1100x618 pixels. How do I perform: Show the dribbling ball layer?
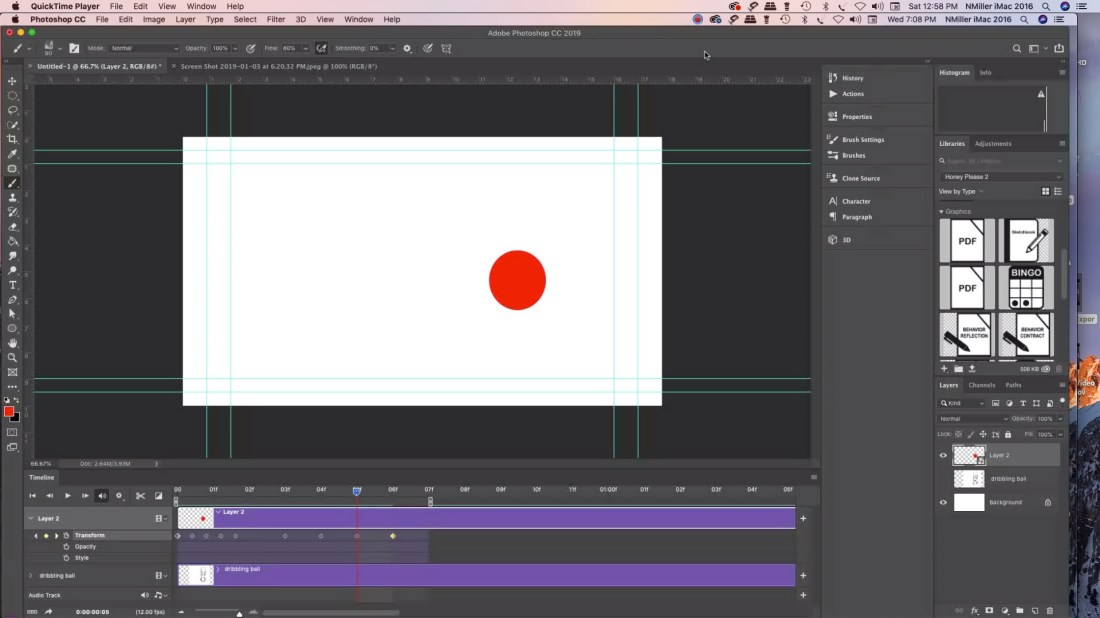tap(943, 478)
